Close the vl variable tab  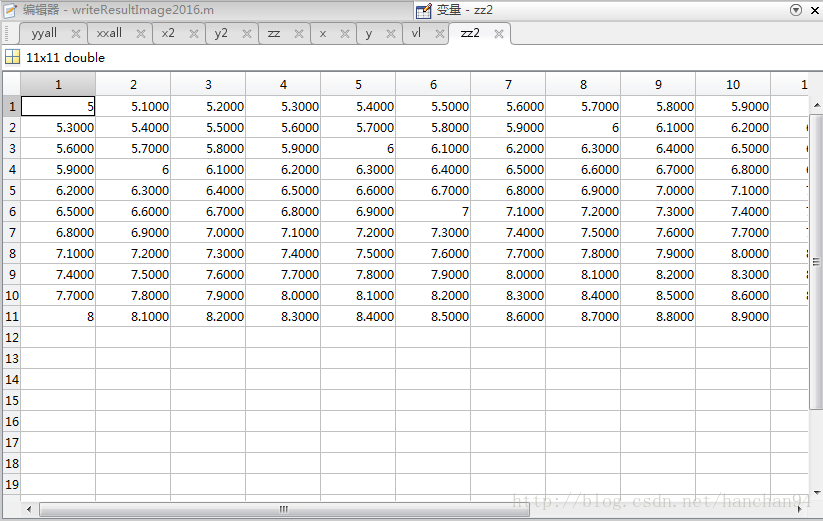[x=440, y=34]
